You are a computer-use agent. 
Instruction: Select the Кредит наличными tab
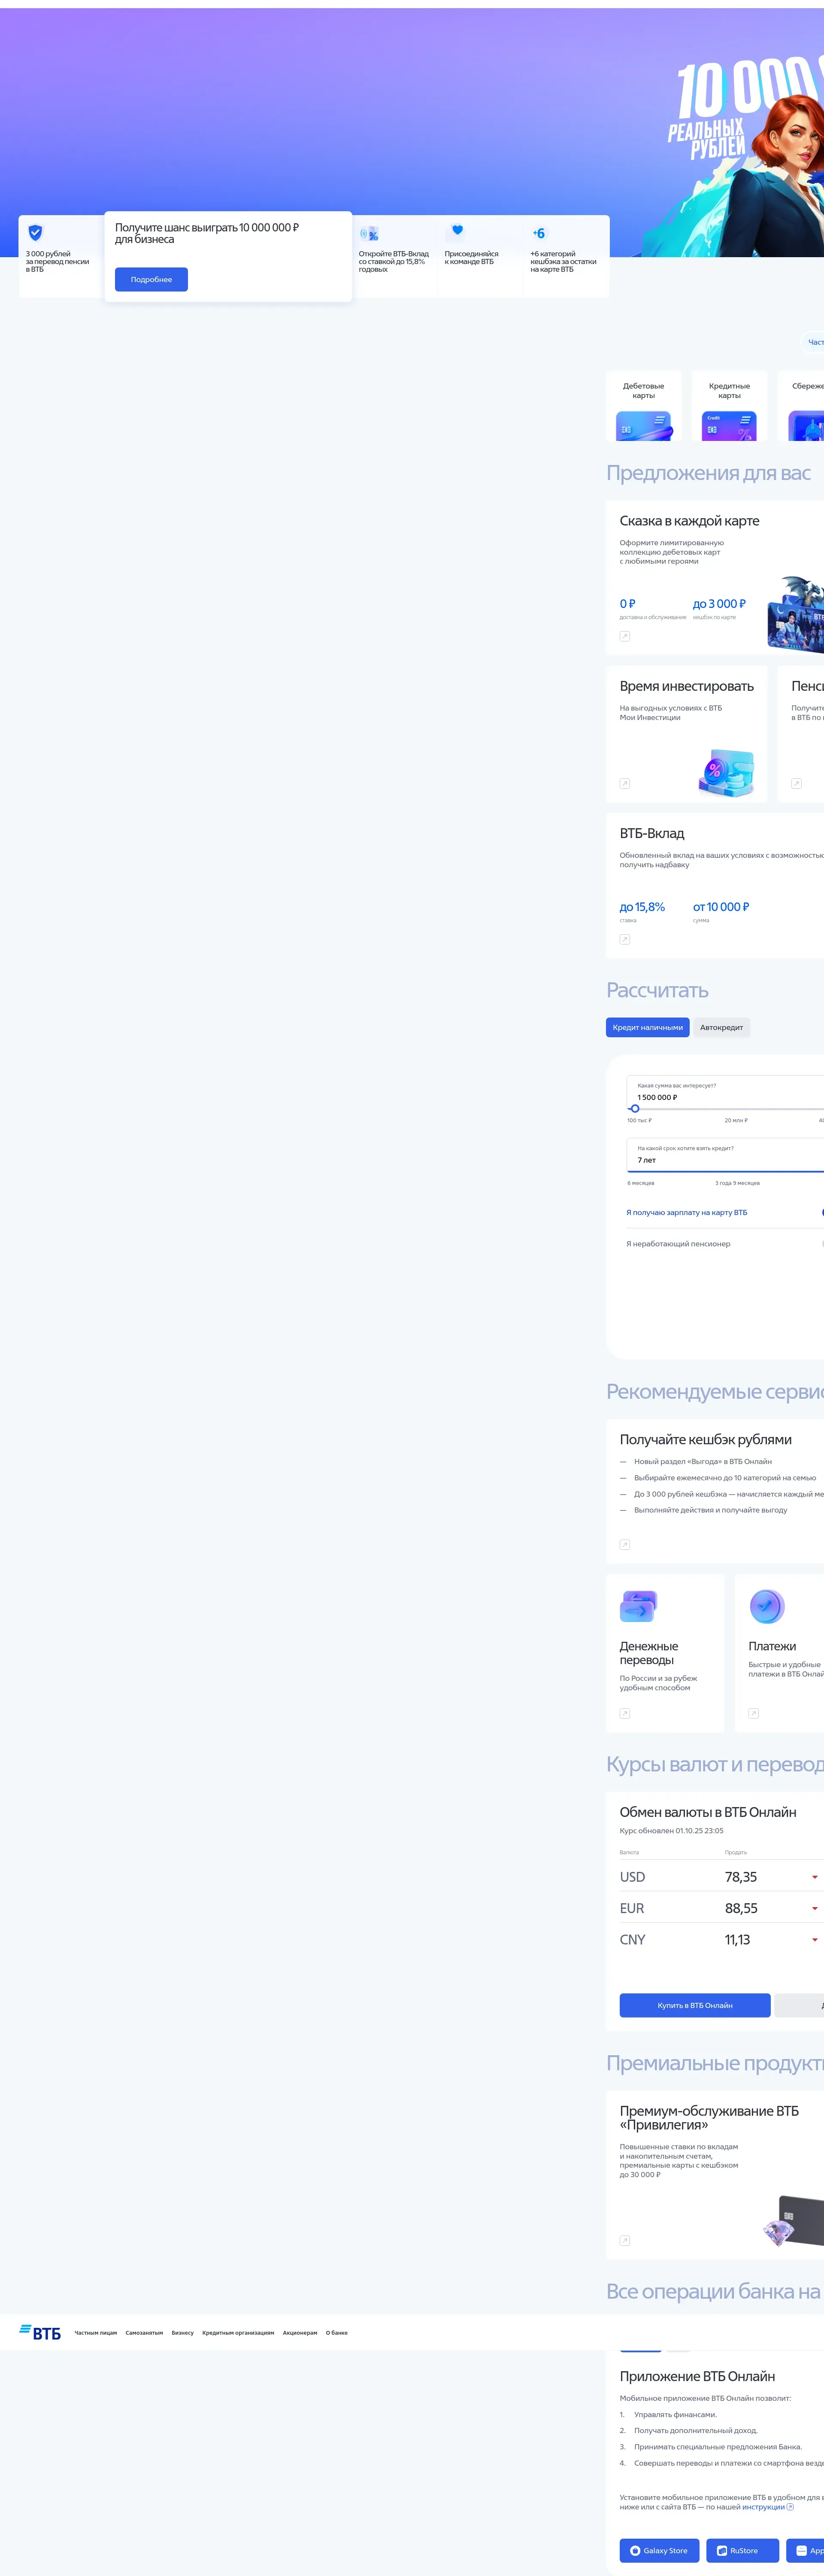point(648,1027)
